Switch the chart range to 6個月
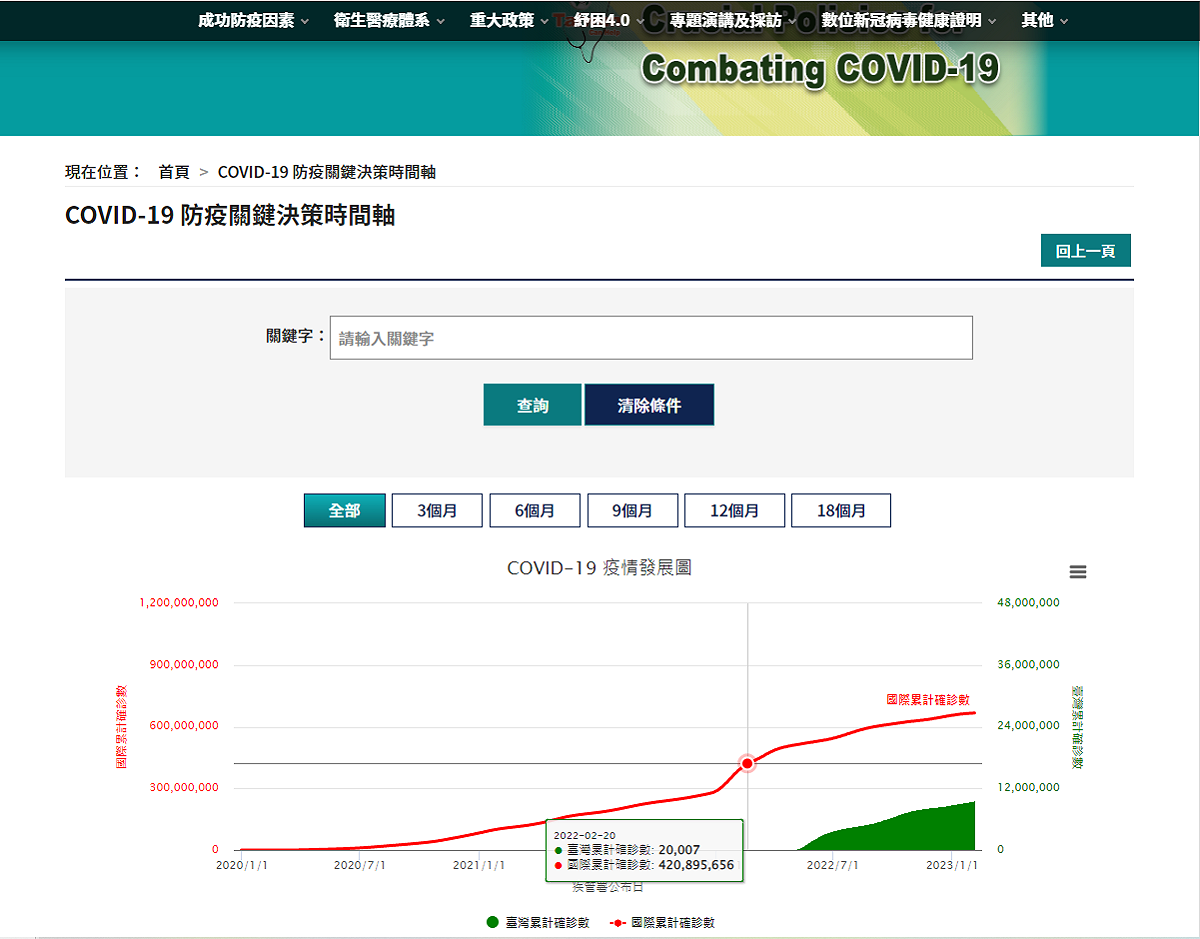This screenshot has width=1200, height=939. coord(535,510)
